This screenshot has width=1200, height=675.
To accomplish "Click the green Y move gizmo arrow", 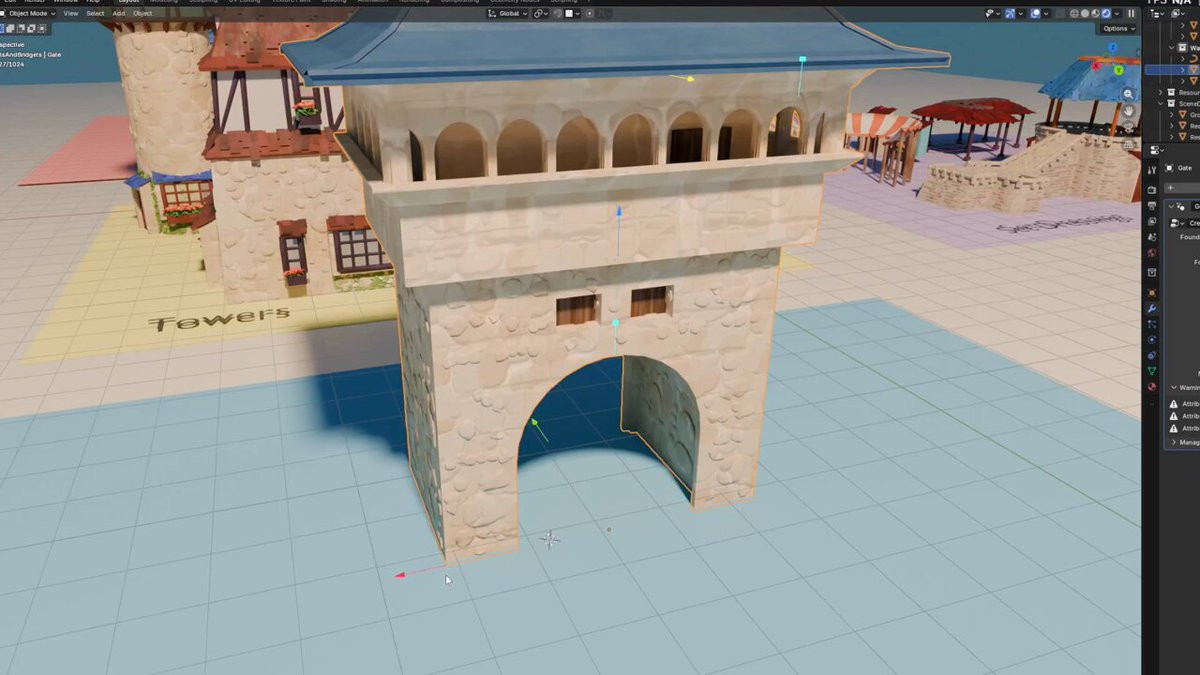I will point(535,425).
